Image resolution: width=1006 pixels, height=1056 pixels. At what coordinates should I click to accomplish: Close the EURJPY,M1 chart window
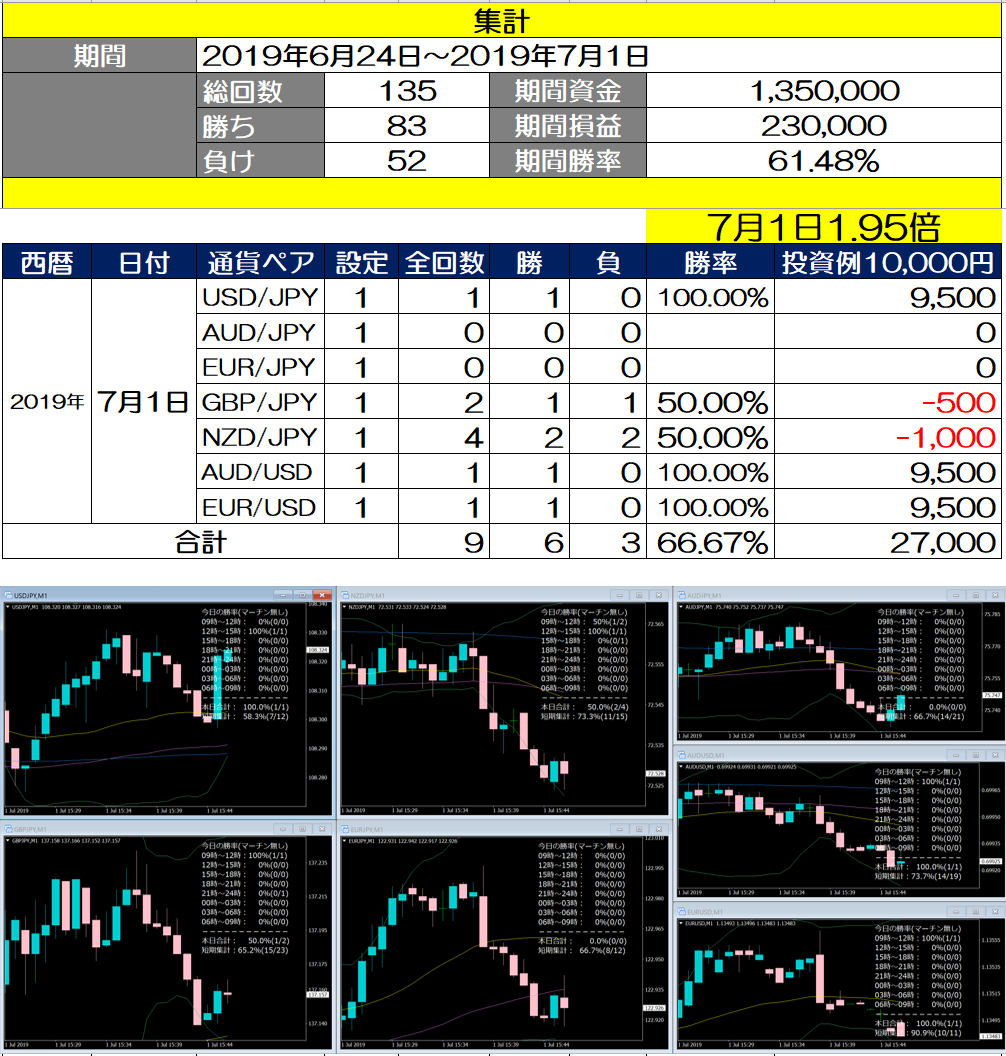point(659,829)
